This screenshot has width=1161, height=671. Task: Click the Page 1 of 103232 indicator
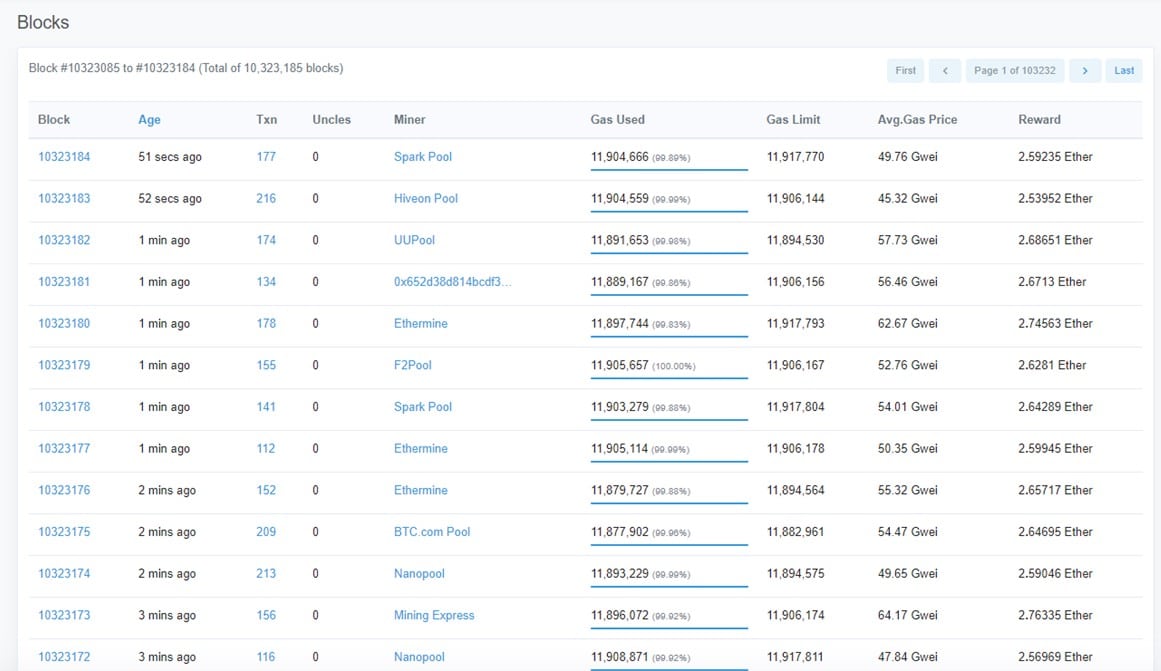pyautogui.click(x=1014, y=70)
